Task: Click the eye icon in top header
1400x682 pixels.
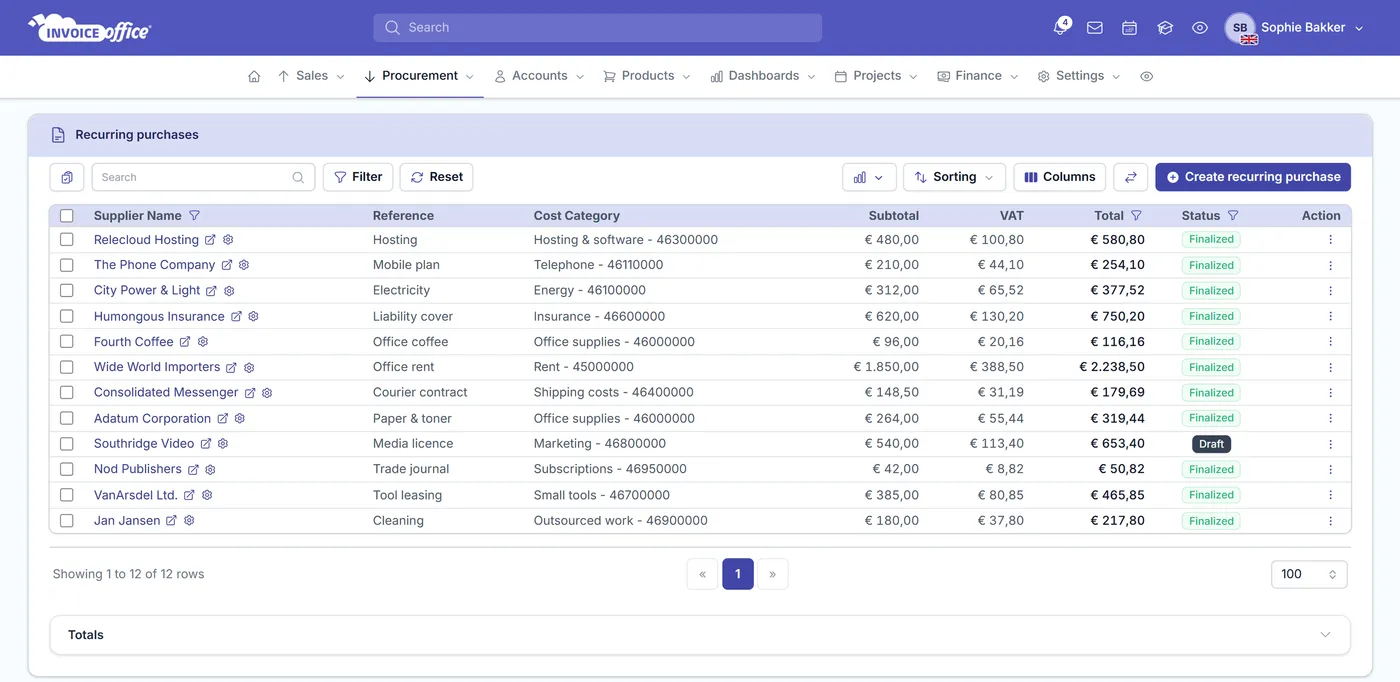Action: tap(1200, 28)
